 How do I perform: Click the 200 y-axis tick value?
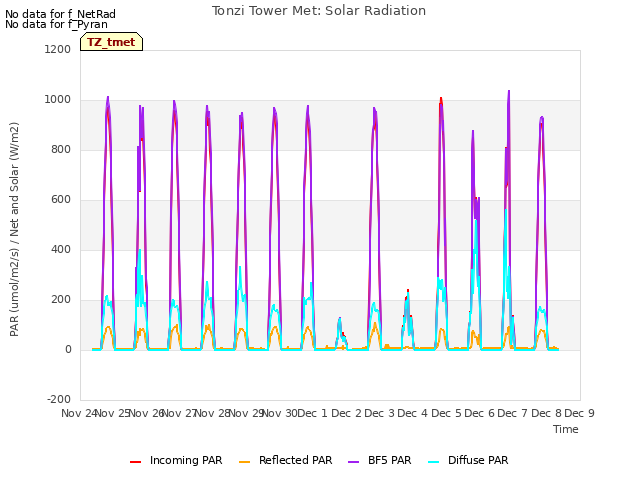click(x=61, y=300)
